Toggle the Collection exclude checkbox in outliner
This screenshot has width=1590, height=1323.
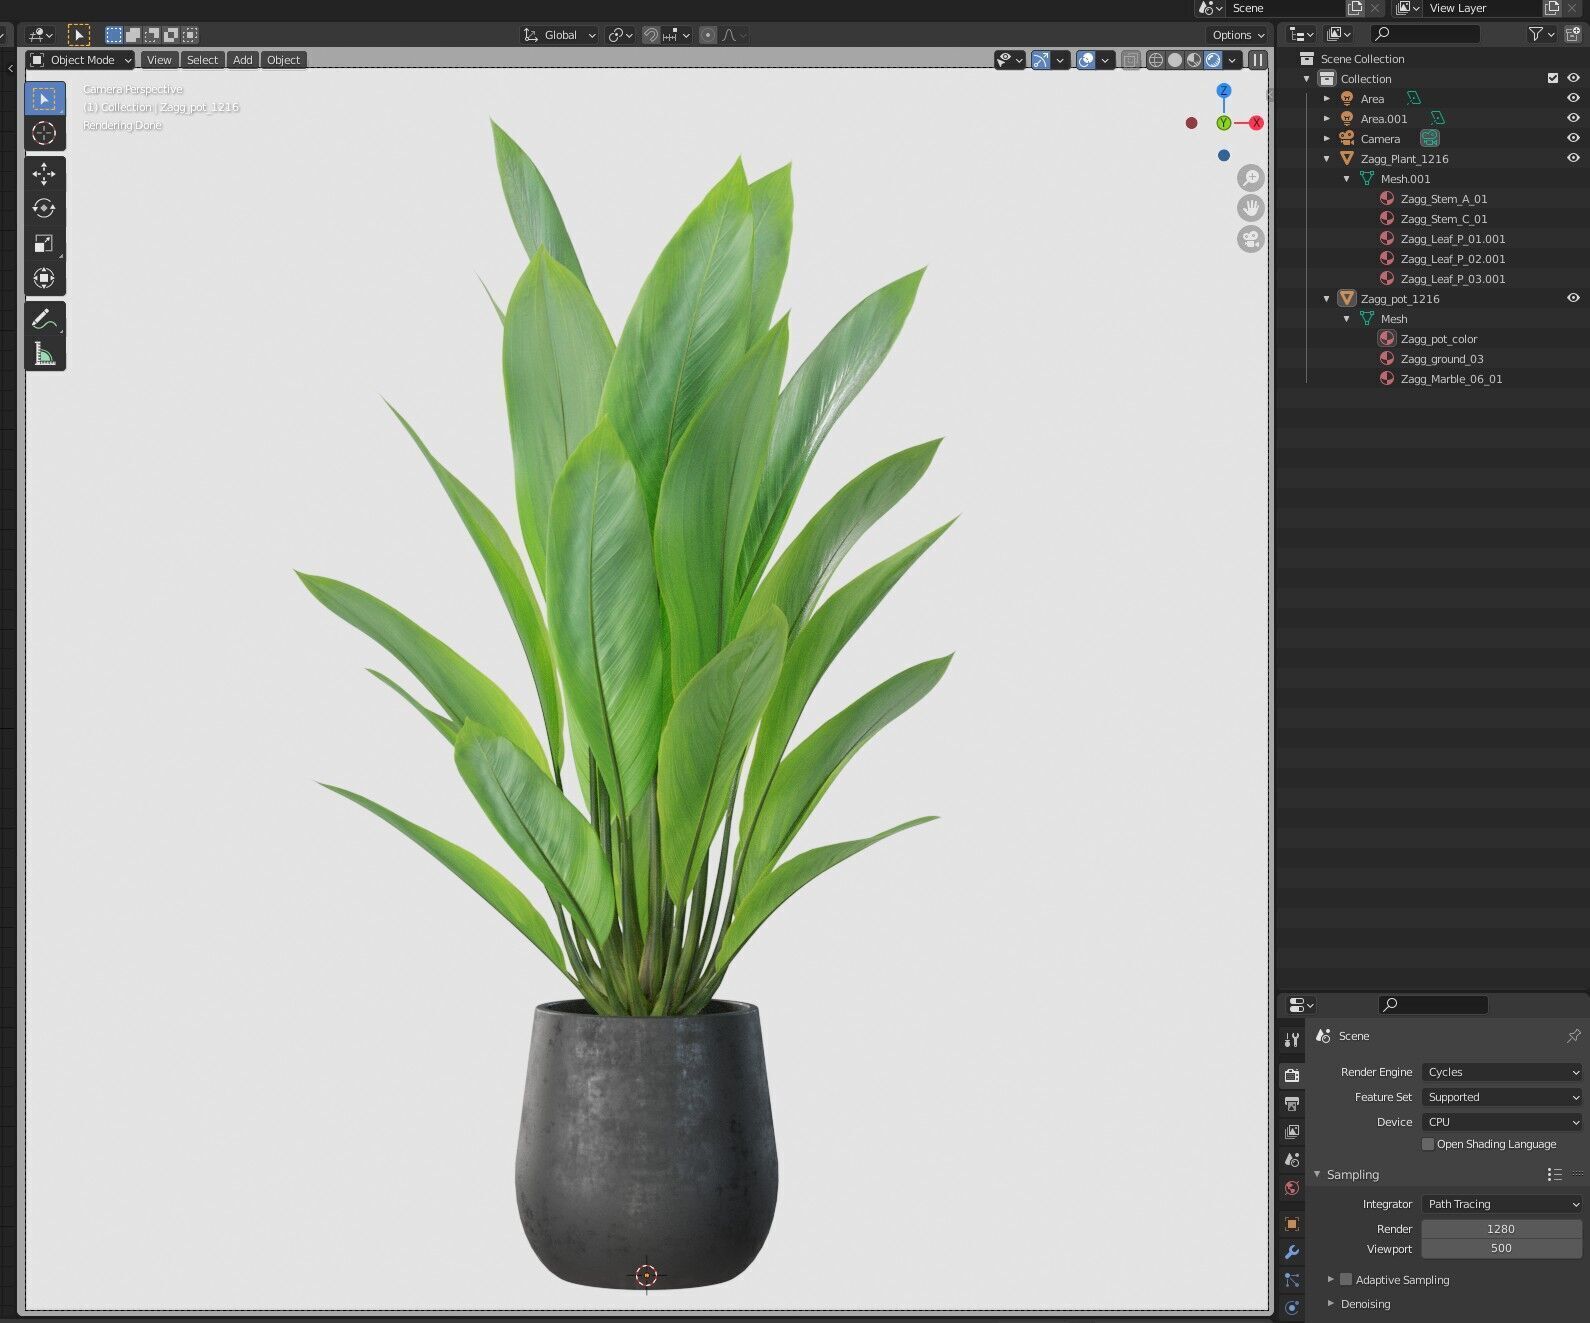pyautogui.click(x=1553, y=78)
